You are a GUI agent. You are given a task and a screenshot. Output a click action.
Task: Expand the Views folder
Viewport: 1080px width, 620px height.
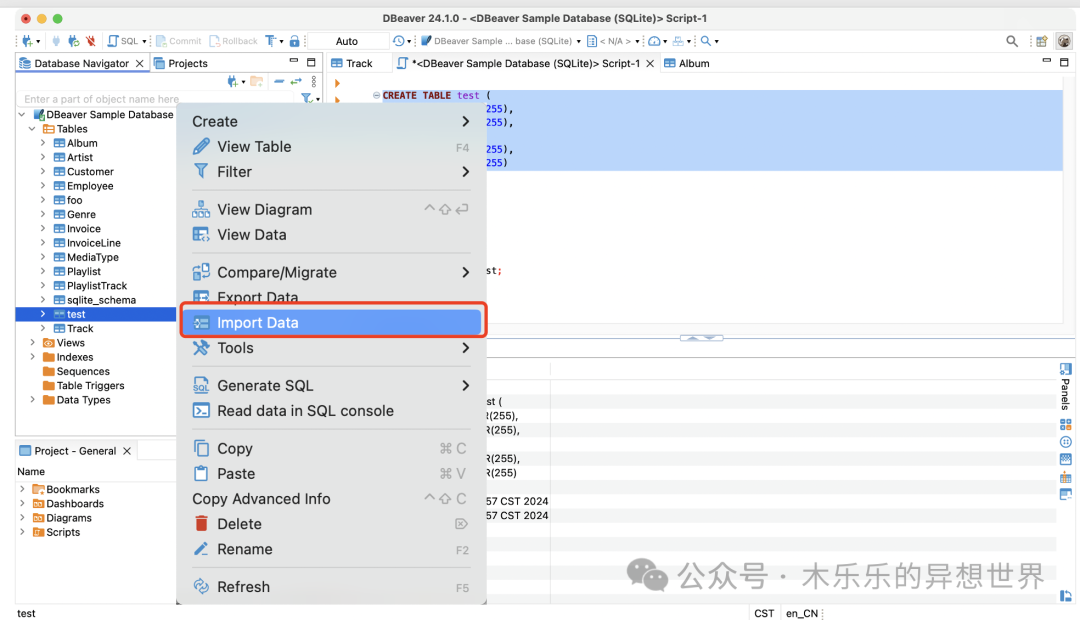click(32, 342)
